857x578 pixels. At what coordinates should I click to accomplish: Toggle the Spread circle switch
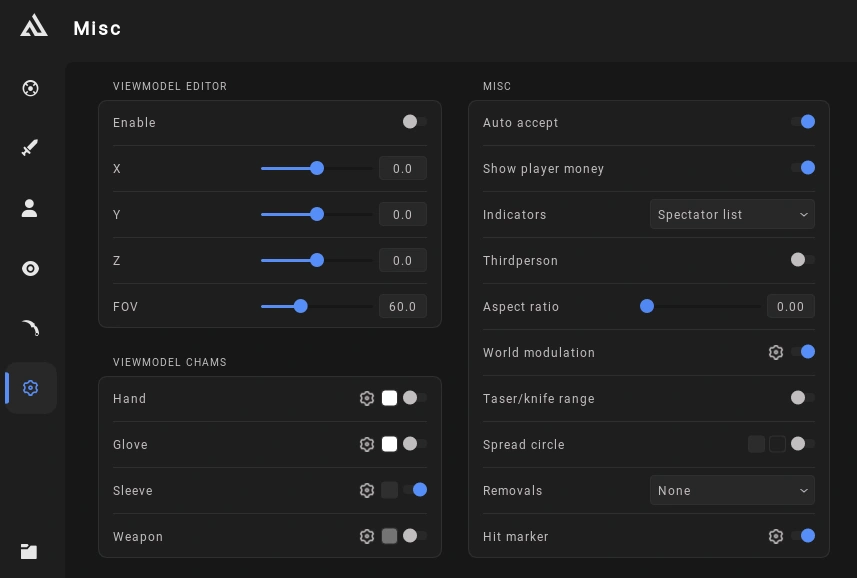(x=803, y=444)
